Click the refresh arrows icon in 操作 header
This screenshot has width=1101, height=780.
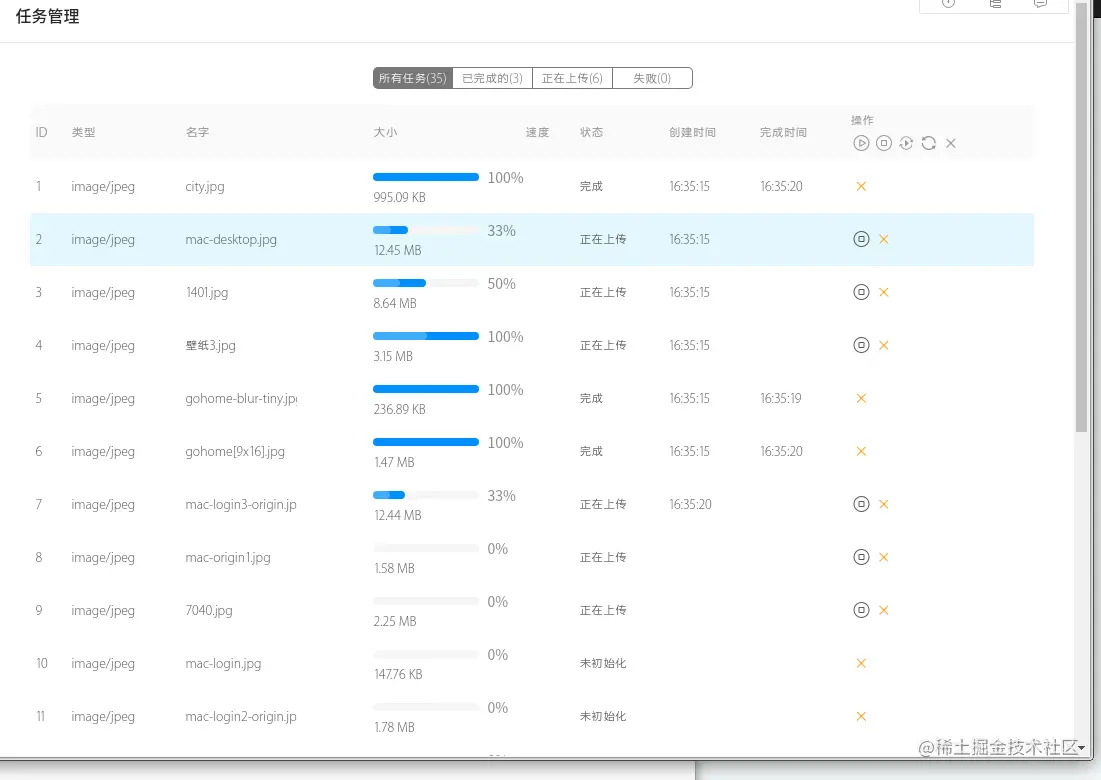929,143
